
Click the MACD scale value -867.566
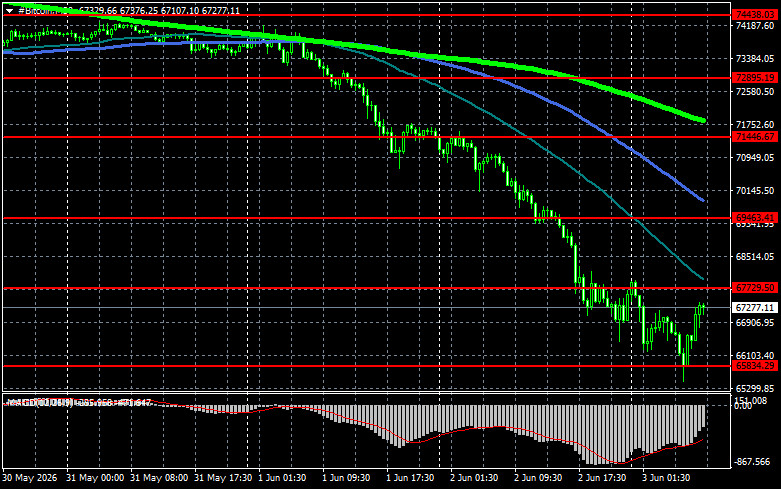click(753, 462)
